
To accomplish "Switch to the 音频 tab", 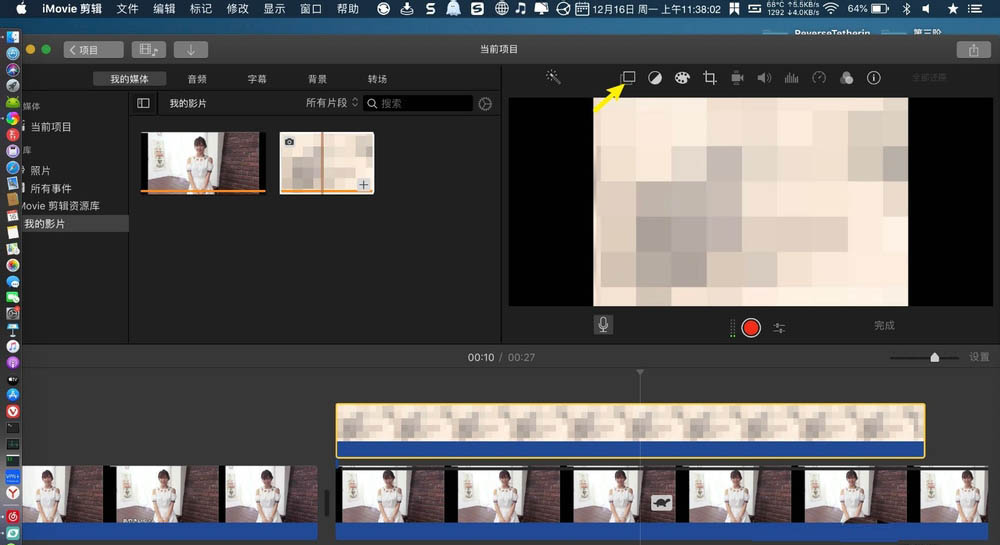I will [197, 79].
